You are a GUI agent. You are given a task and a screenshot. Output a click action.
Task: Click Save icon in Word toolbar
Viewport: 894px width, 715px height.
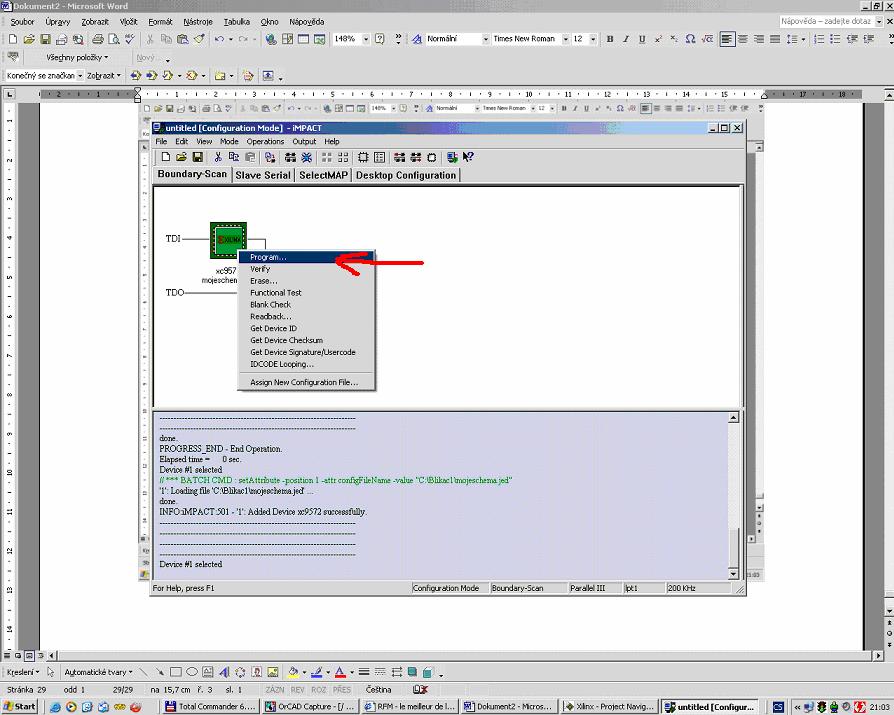click(x=45, y=39)
